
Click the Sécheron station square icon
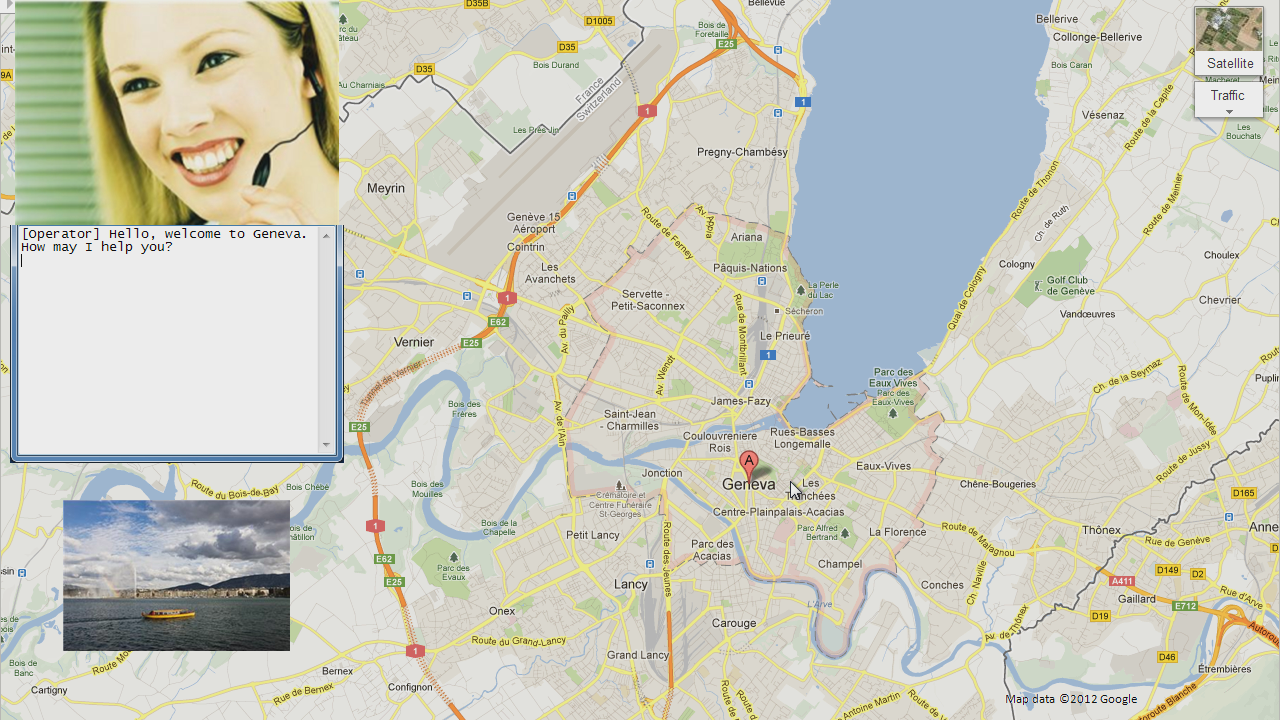(x=777, y=311)
